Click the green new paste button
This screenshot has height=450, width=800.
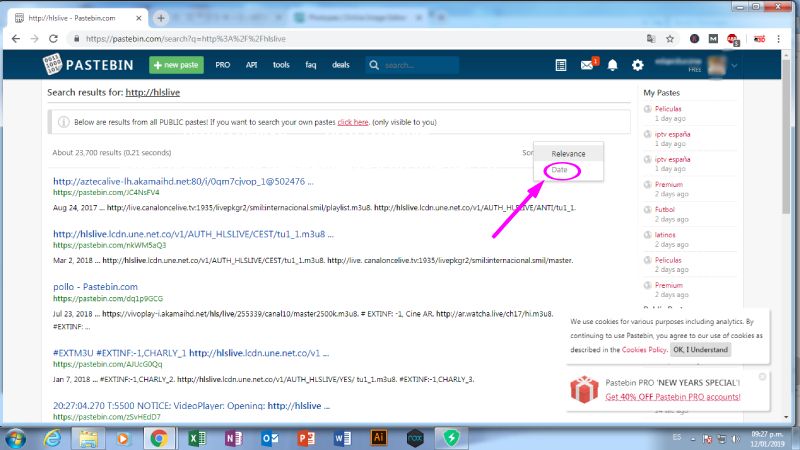point(176,65)
